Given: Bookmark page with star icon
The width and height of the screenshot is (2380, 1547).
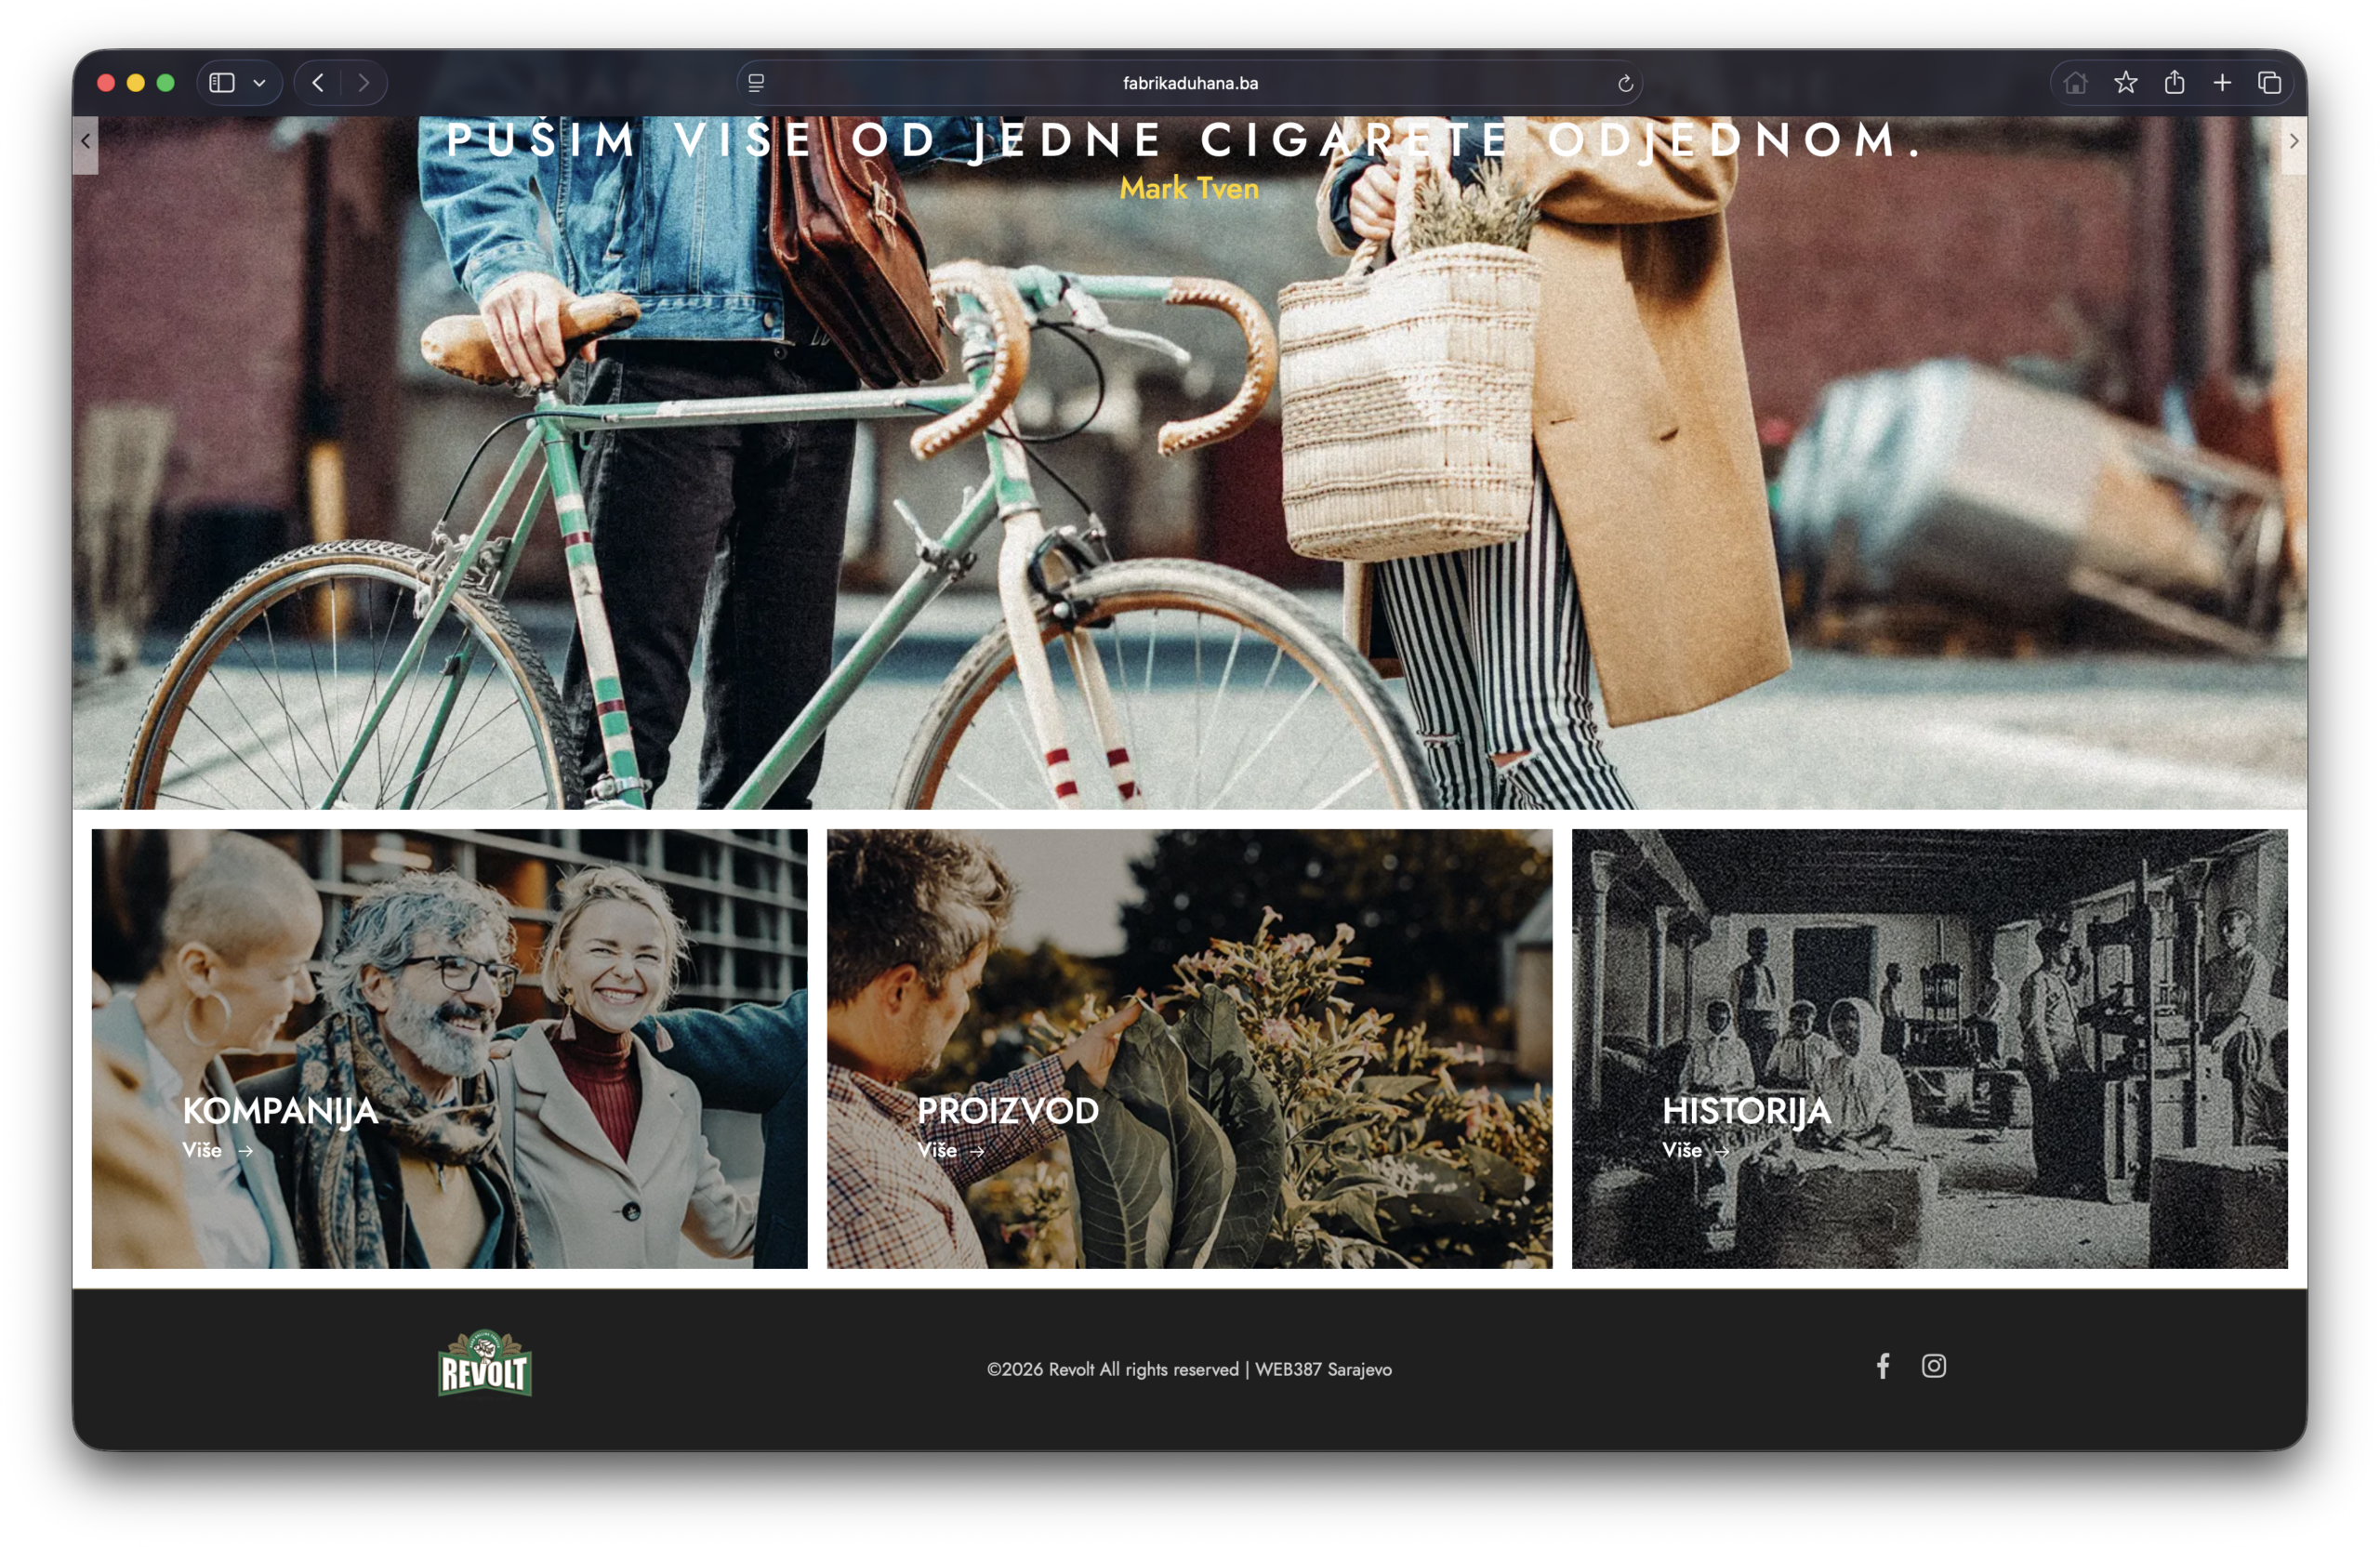Looking at the screenshot, I should 2125,83.
